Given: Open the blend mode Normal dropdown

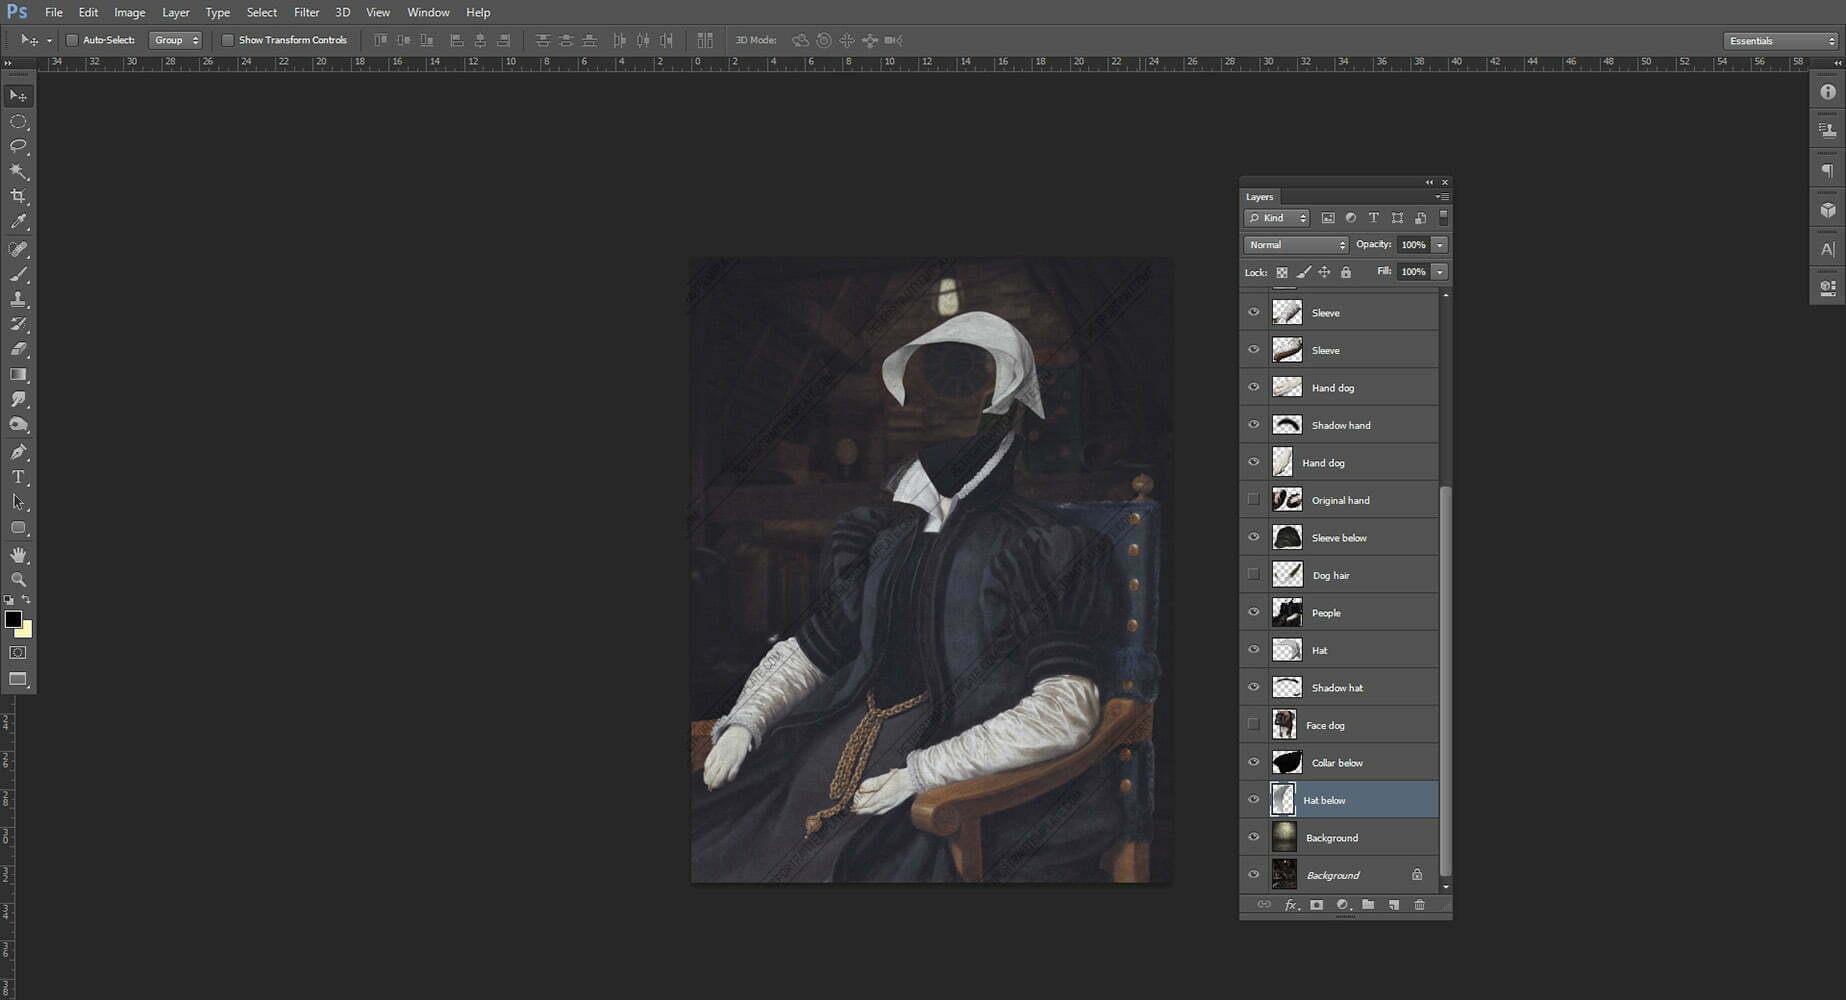Looking at the screenshot, I should (1296, 245).
